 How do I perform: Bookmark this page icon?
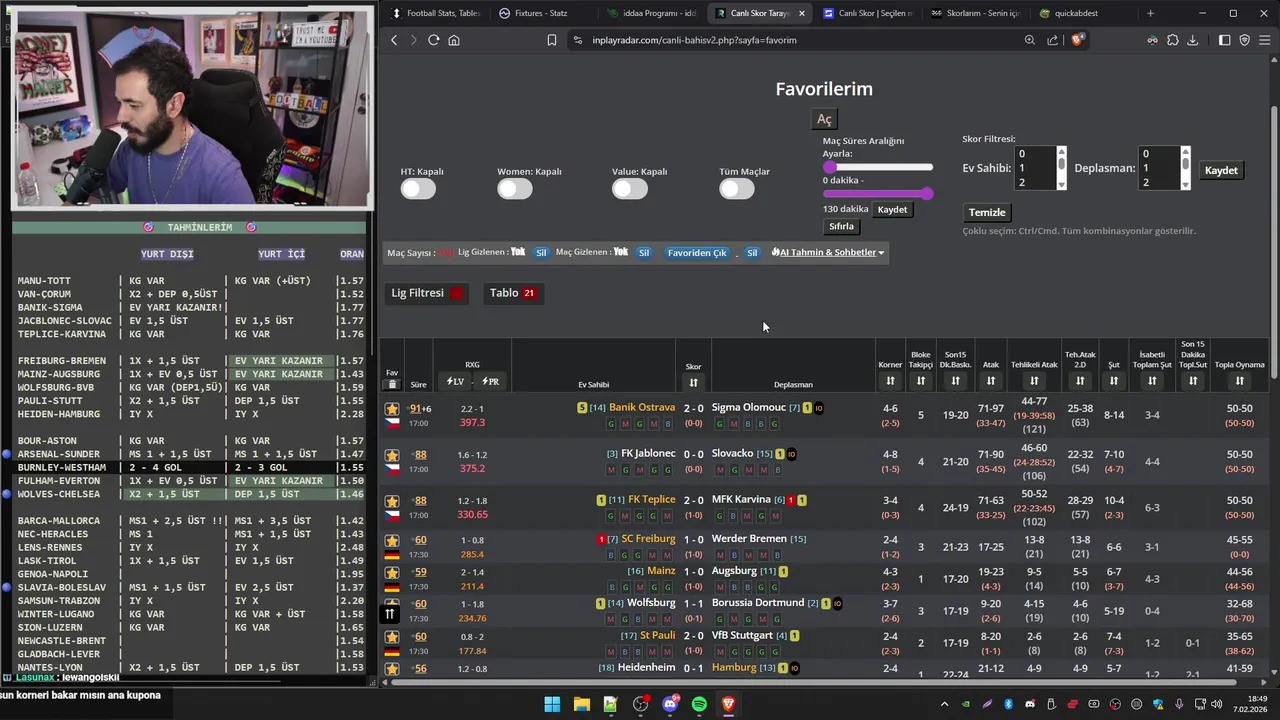click(x=552, y=40)
